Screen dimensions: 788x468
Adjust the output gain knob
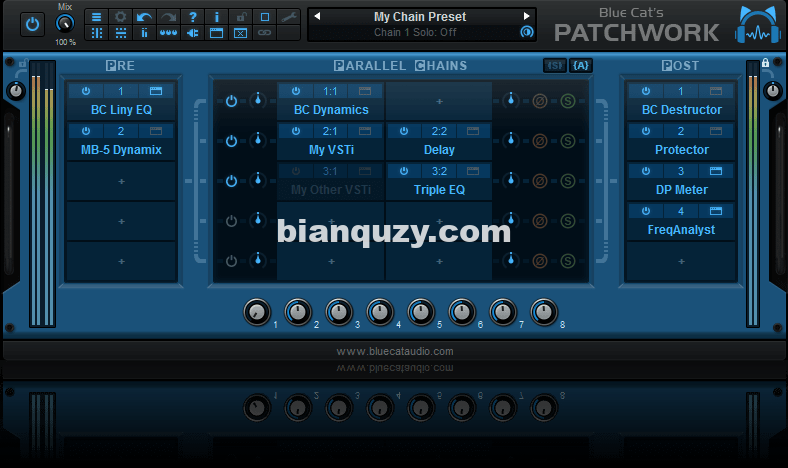[772, 91]
